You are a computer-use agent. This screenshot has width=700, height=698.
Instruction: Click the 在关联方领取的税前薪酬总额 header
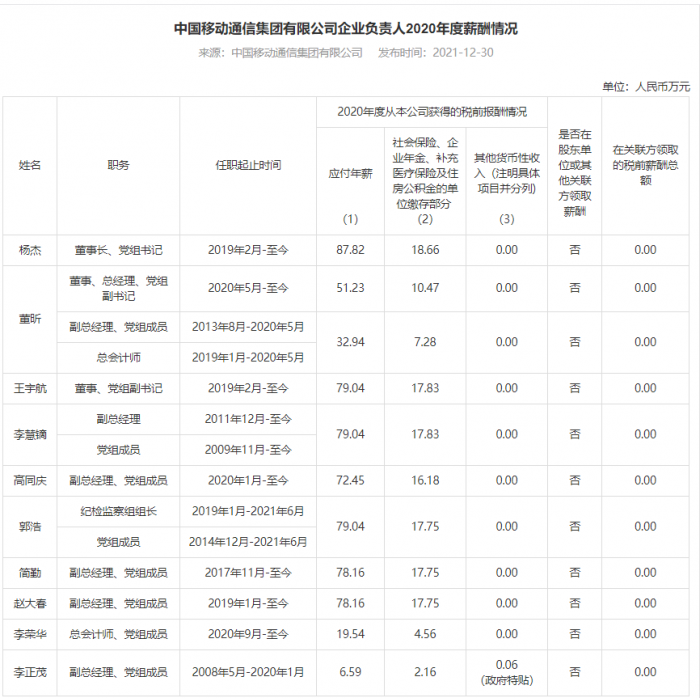click(646, 165)
